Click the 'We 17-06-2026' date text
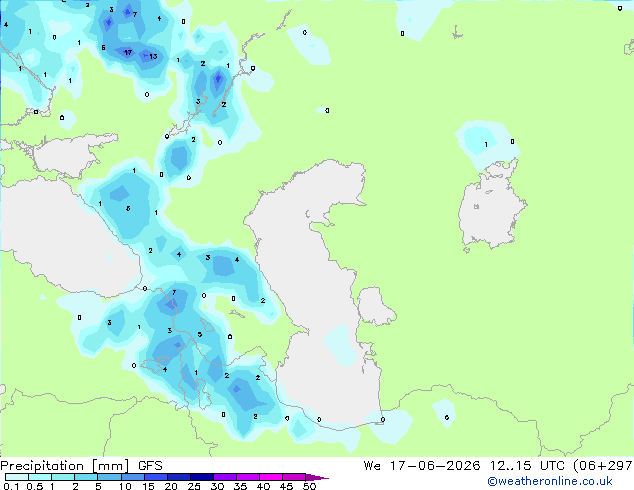 pos(422,466)
